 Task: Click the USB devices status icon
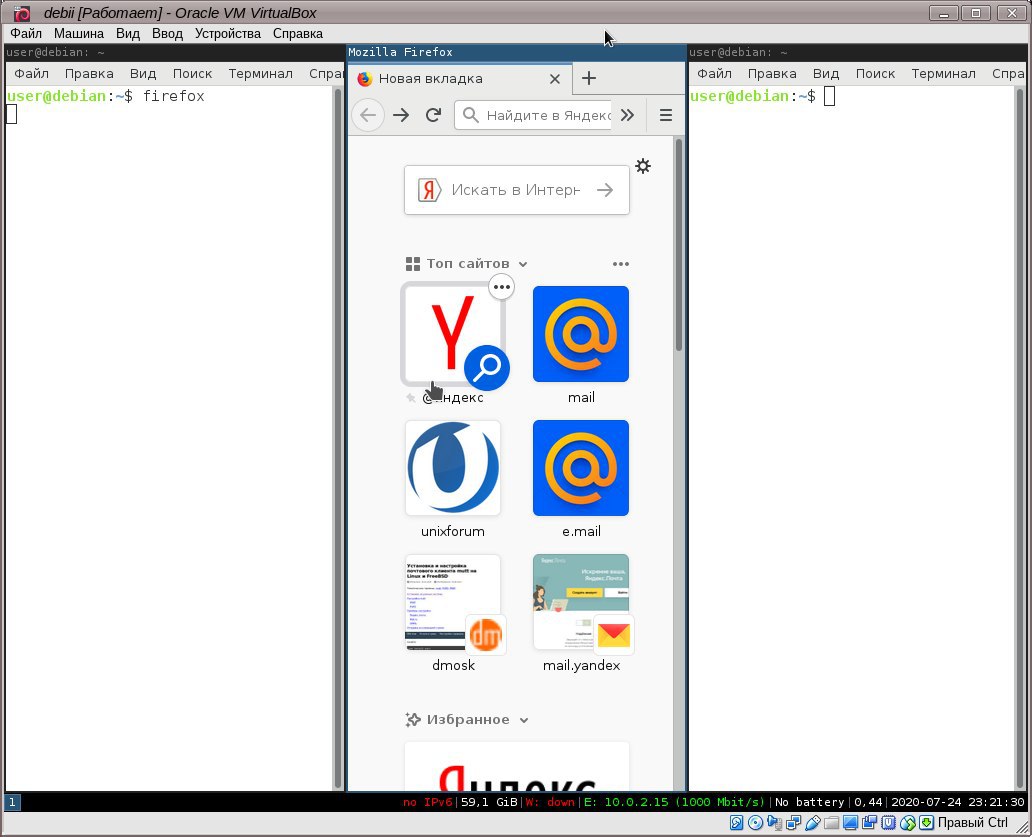tap(813, 823)
